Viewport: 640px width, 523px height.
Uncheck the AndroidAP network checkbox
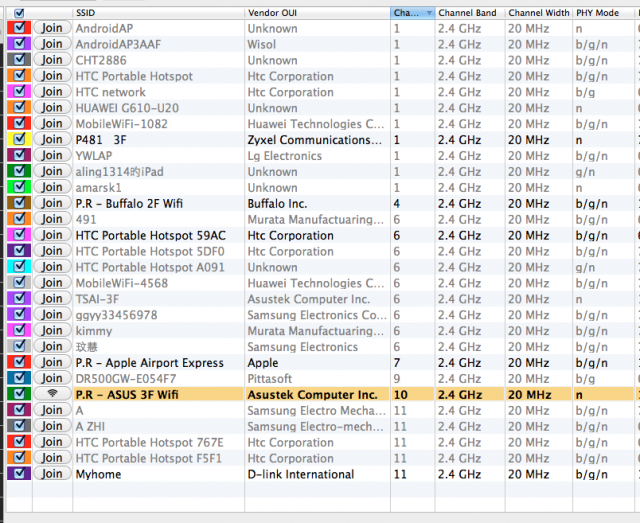[x=19, y=28]
